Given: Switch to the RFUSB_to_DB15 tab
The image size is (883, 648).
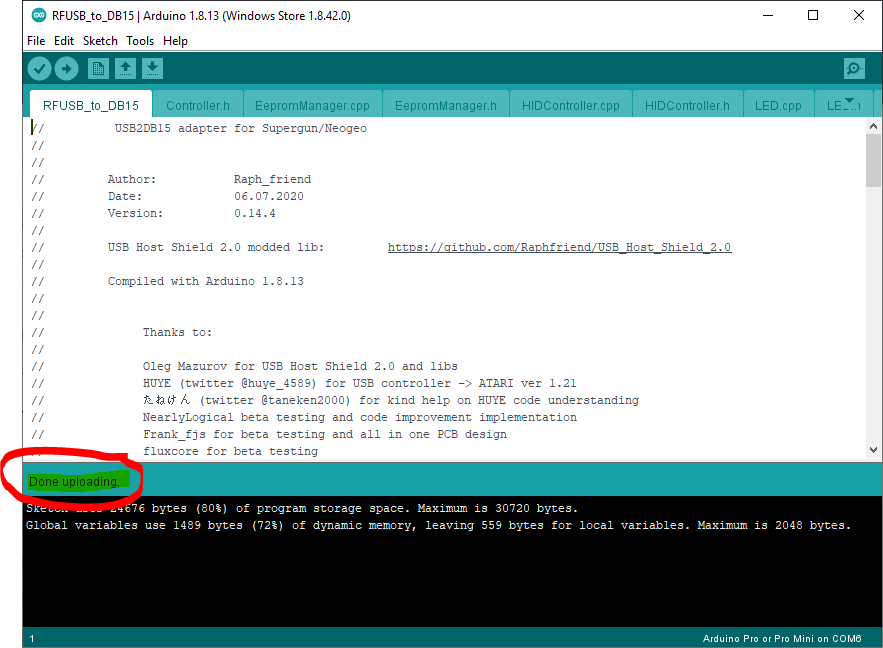Looking at the screenshot, I should (91, 105).
